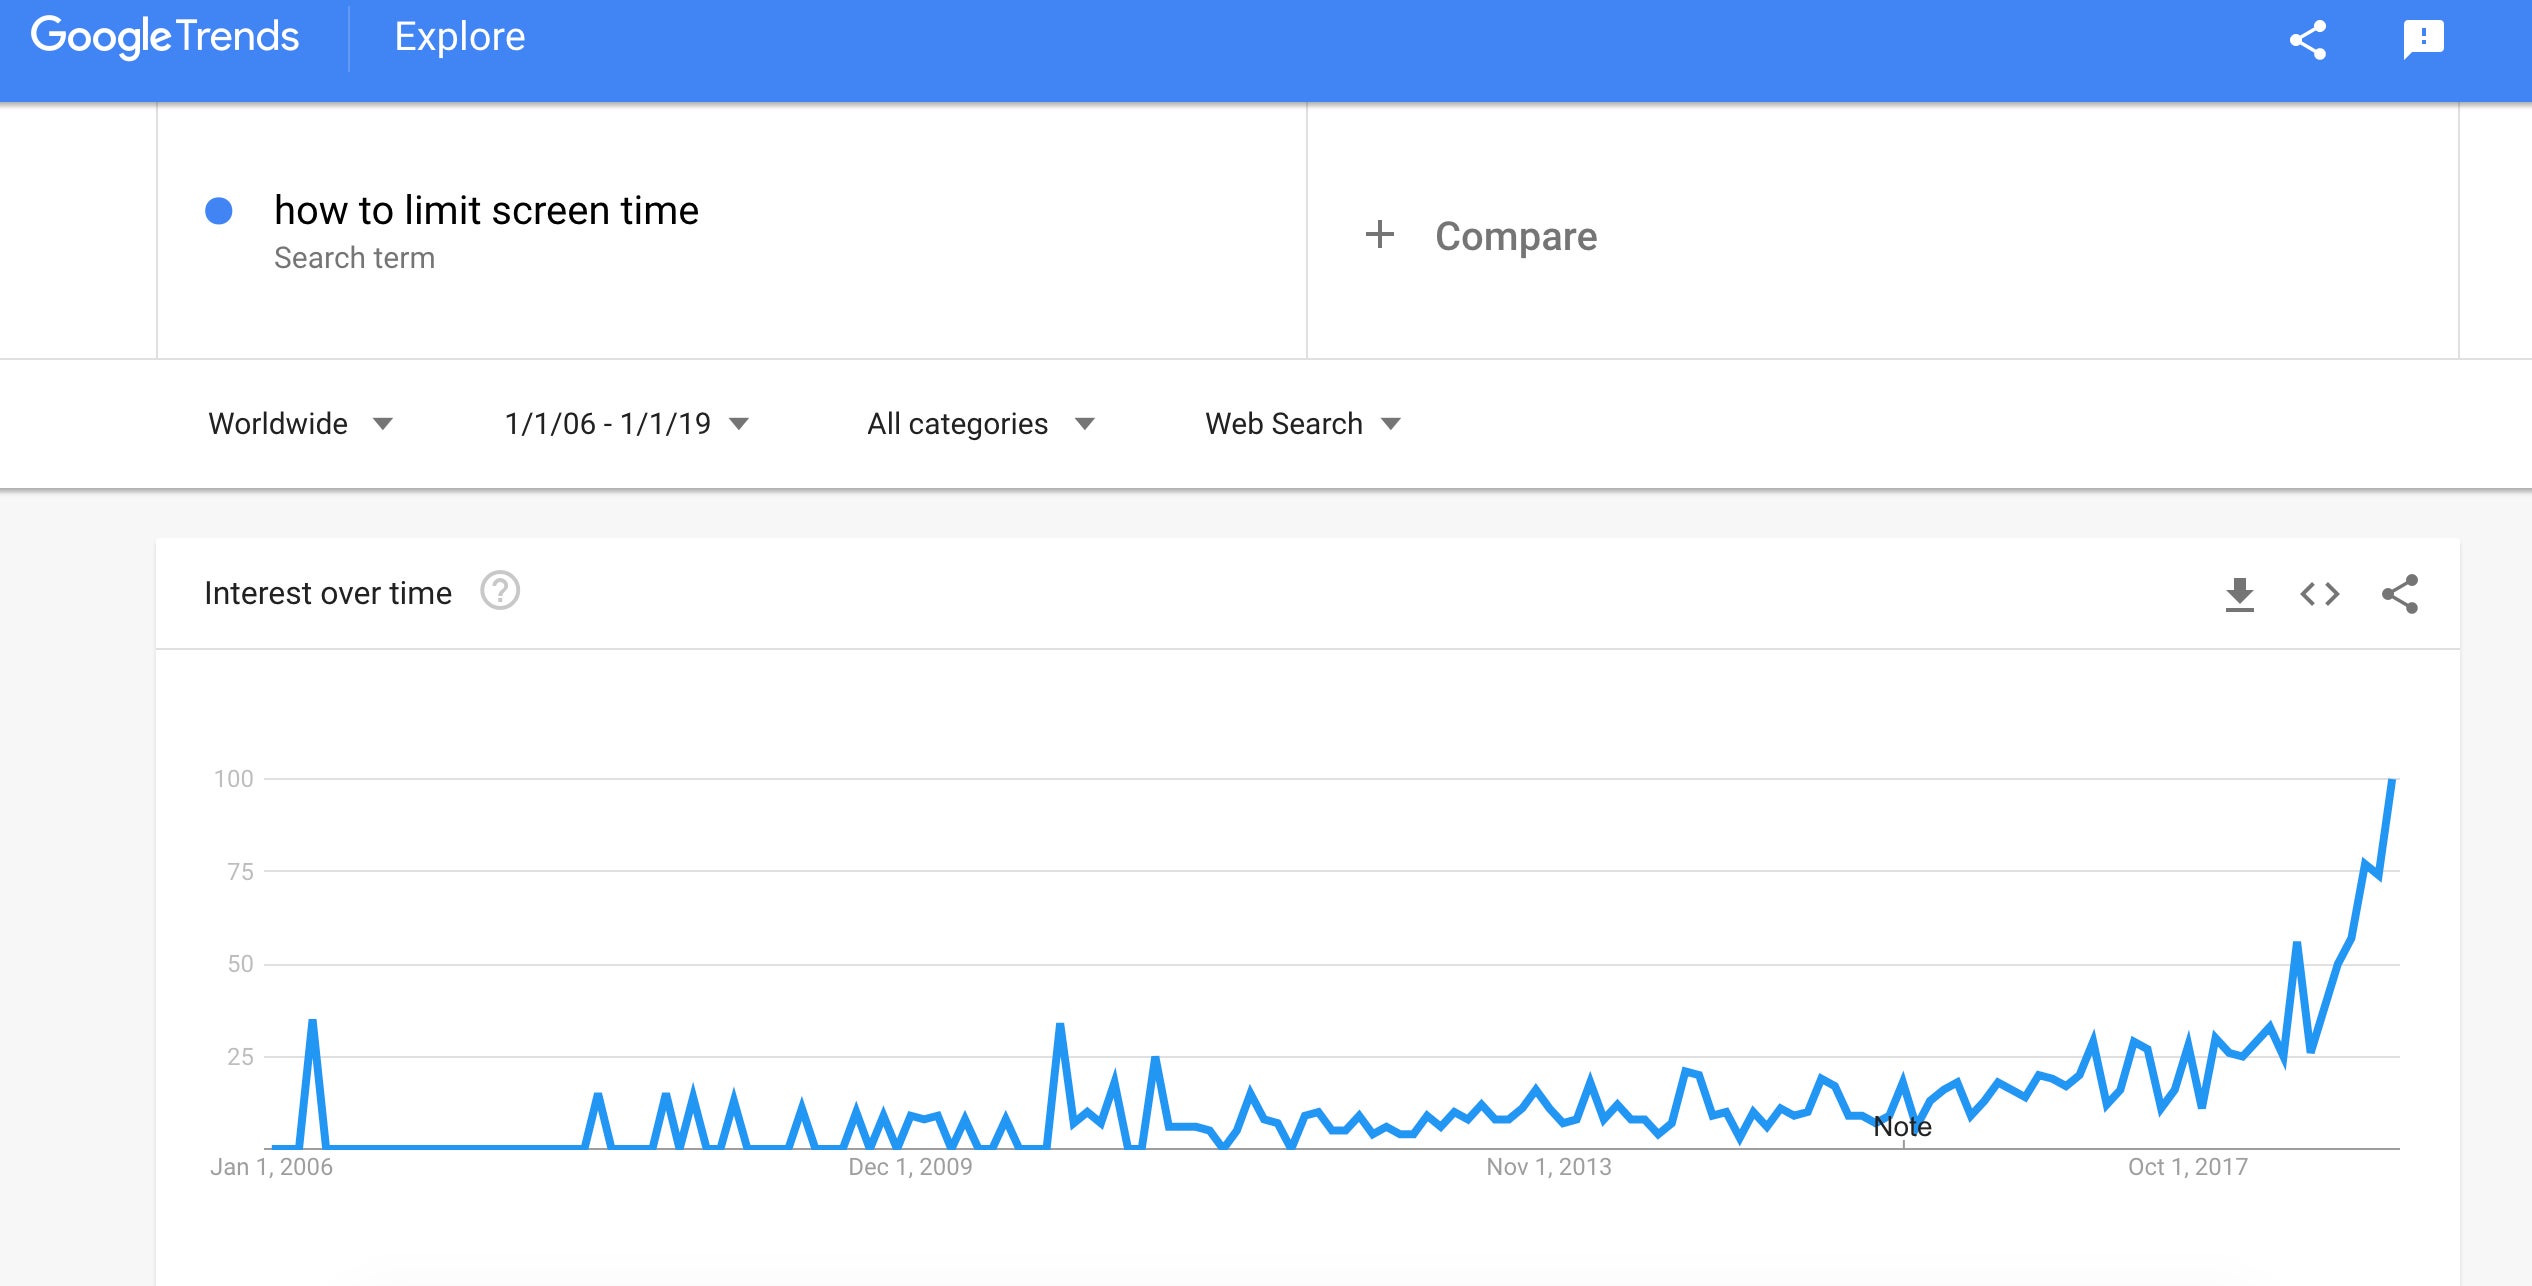
Task: Open the send feedback icon
Action: (2423, 40)
